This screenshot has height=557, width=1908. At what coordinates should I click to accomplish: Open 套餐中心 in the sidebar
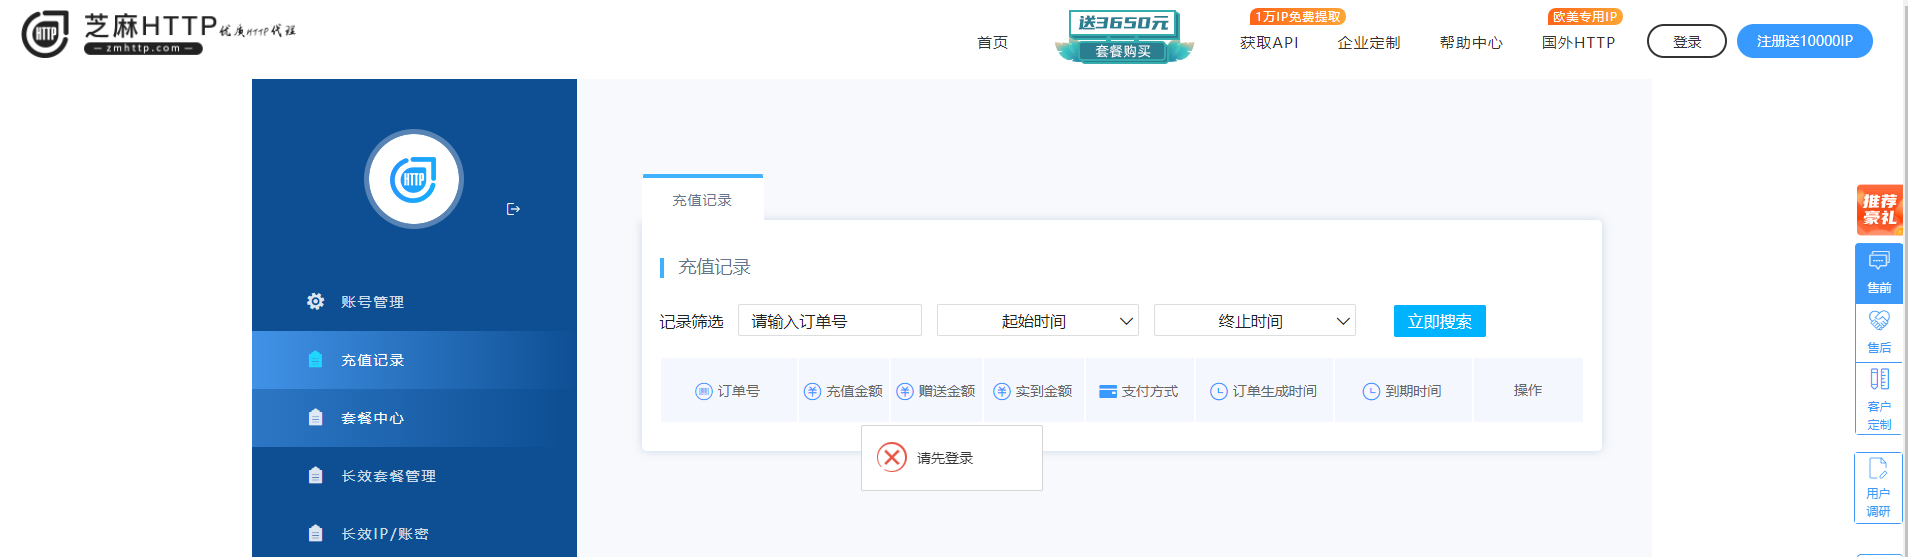point(372,418)
